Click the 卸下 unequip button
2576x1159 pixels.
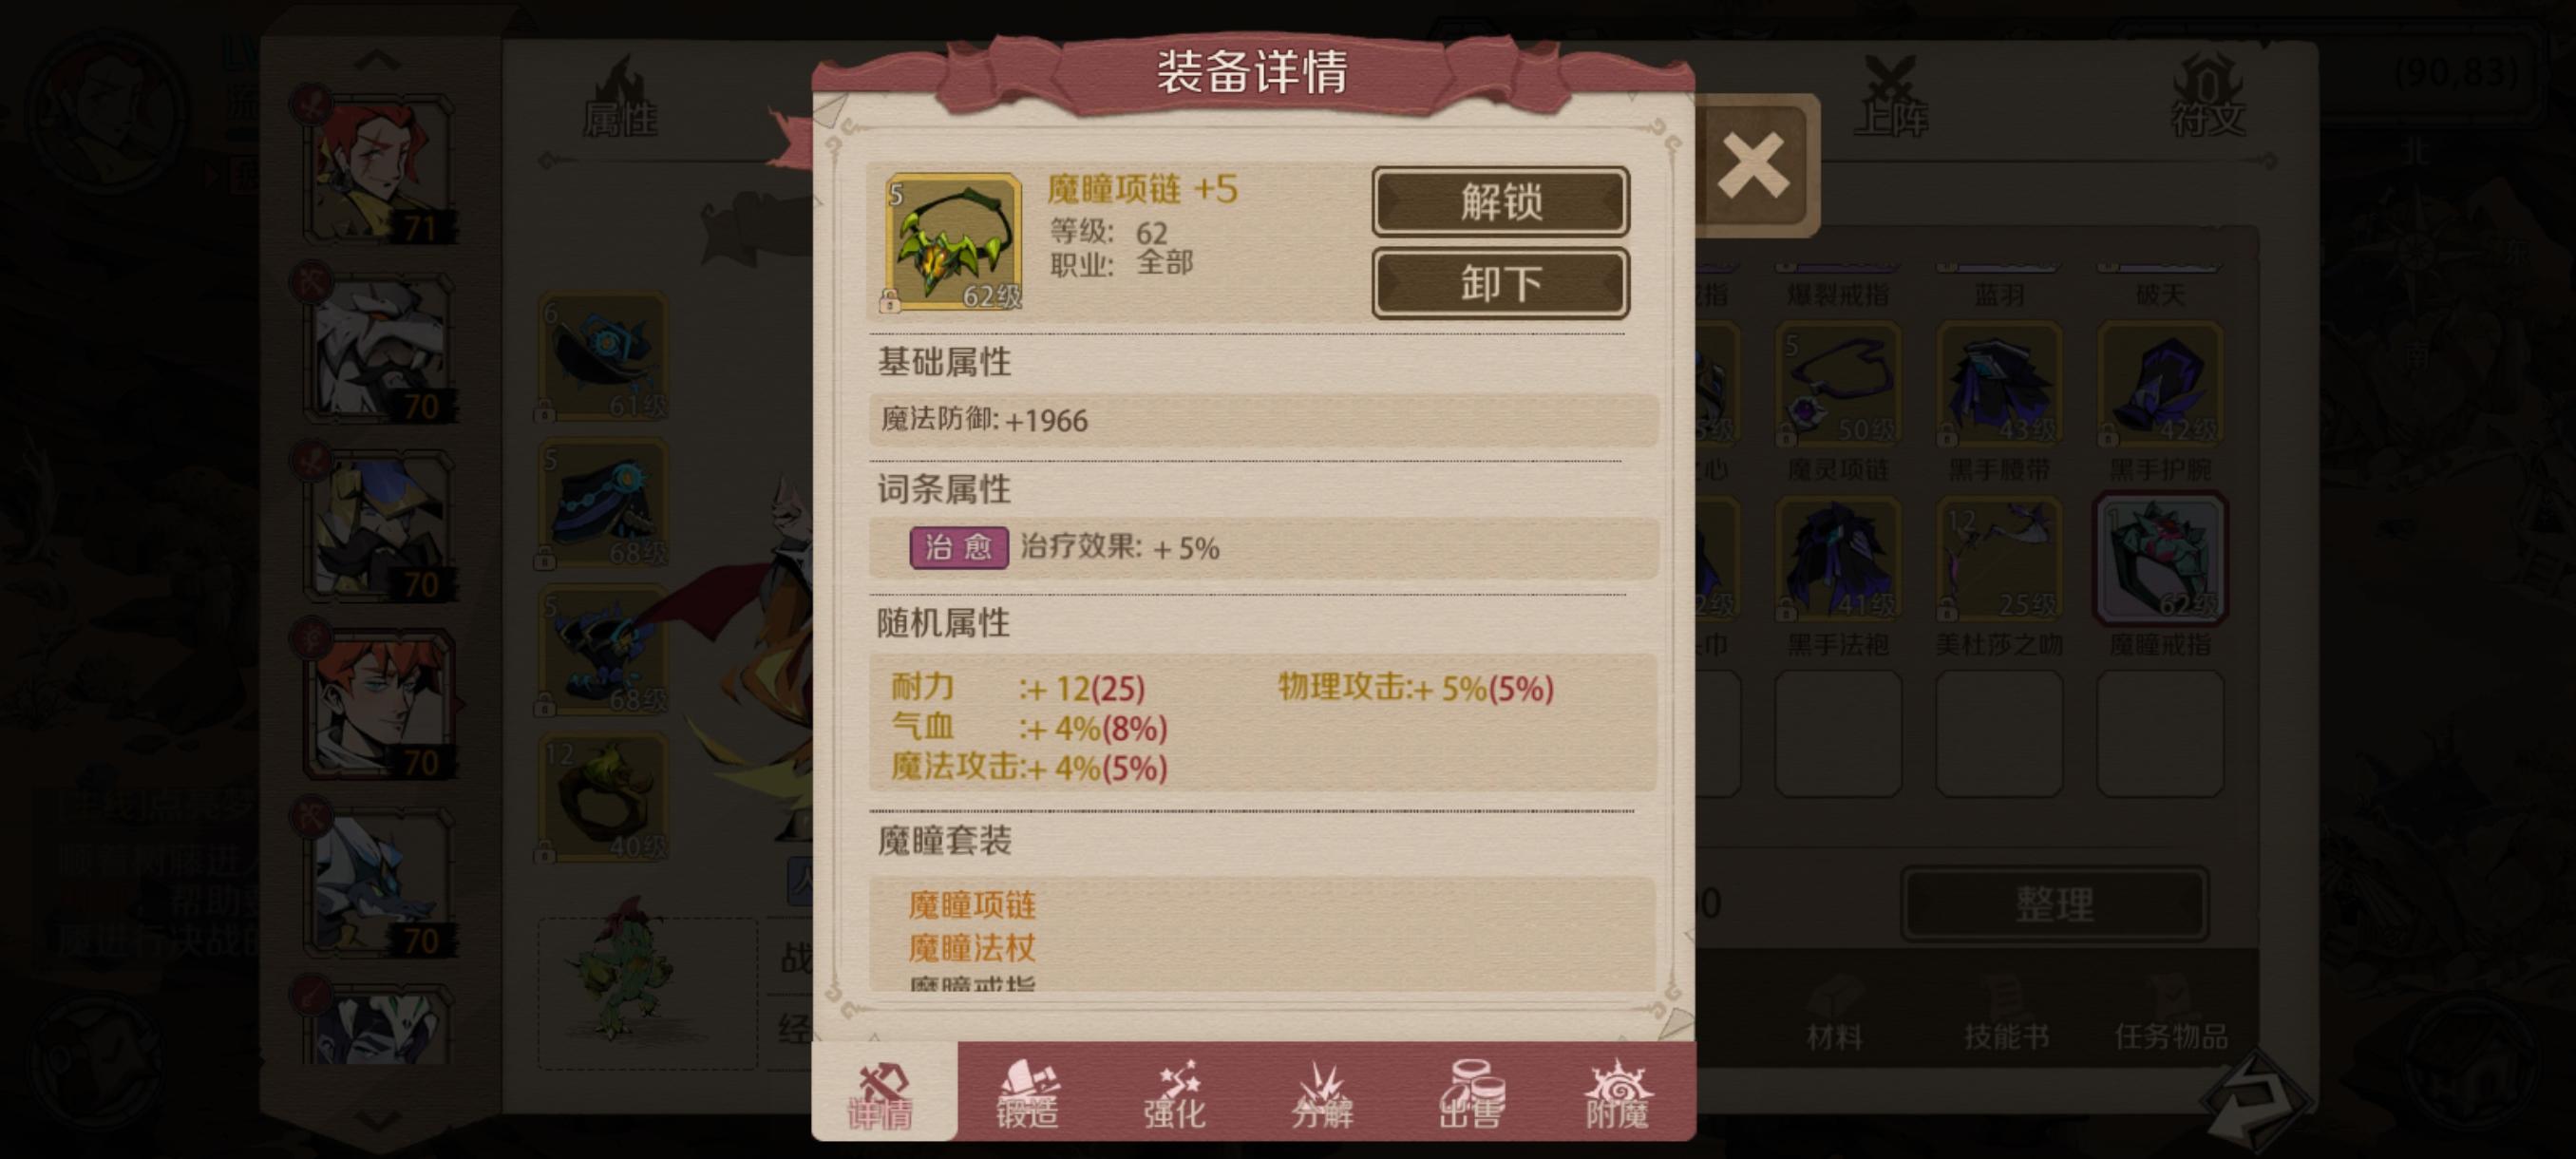pyautogui.click(x=1500, y=284)
